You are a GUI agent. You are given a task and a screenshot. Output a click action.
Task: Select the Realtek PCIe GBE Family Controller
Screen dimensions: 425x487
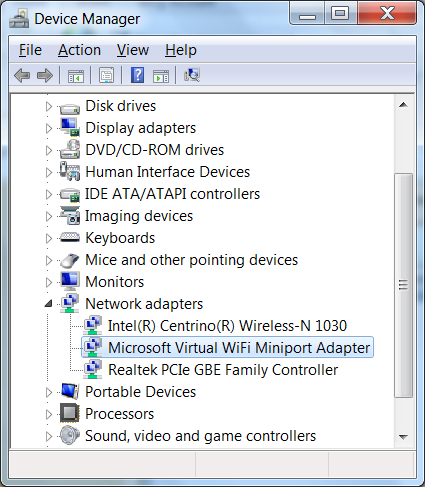pyautogui.click(x=223, y=370)
